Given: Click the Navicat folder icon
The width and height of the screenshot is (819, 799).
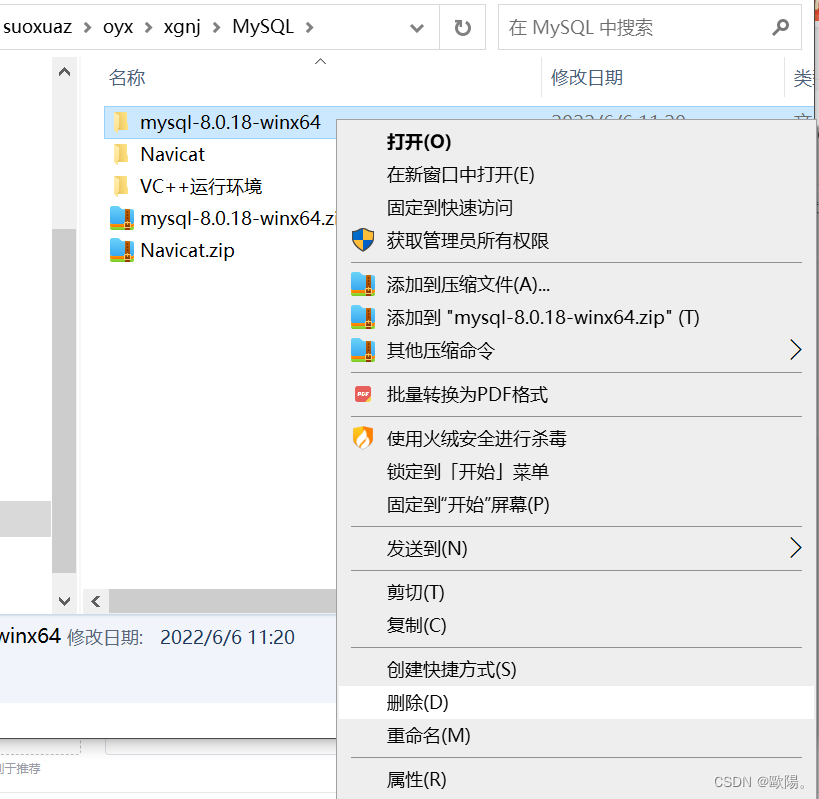Looking at the screenshot, I should click(121, 154).
